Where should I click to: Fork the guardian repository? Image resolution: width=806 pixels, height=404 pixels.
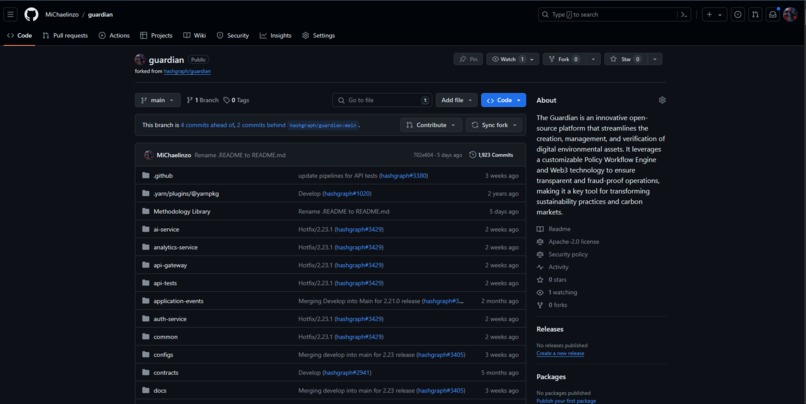pos(563,59)
